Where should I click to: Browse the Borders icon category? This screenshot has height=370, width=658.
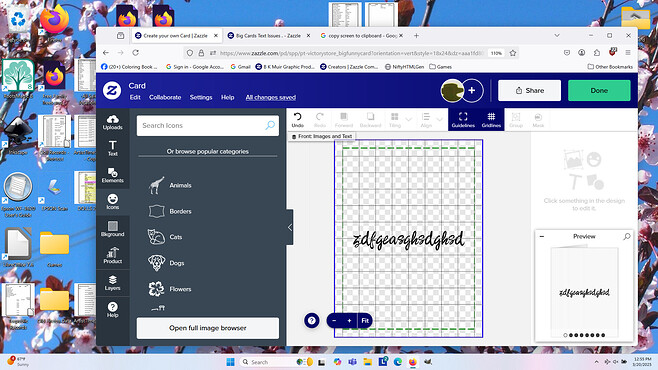(x=170, y=211)
